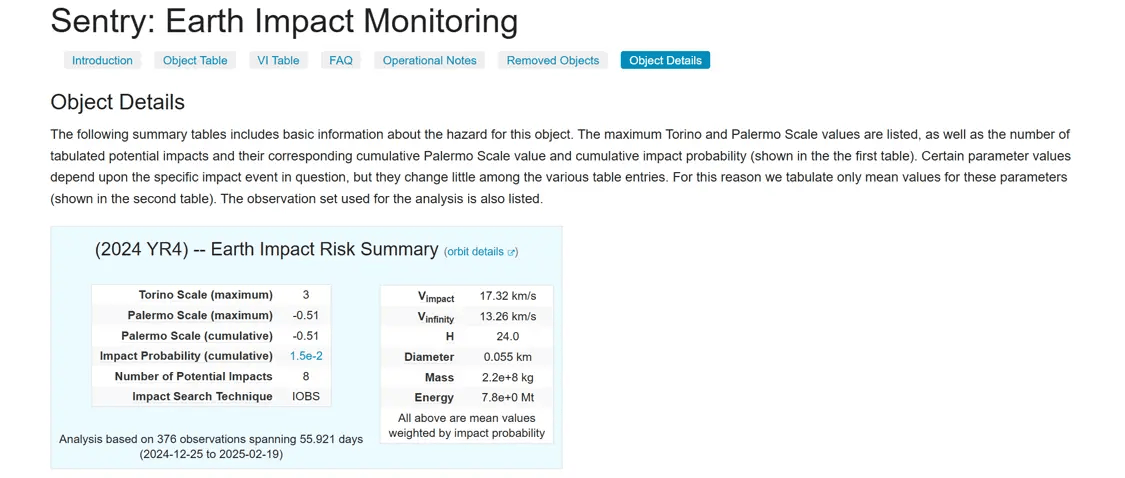Open the FAQ tab

pyautogui.click(x=341, y=60)
